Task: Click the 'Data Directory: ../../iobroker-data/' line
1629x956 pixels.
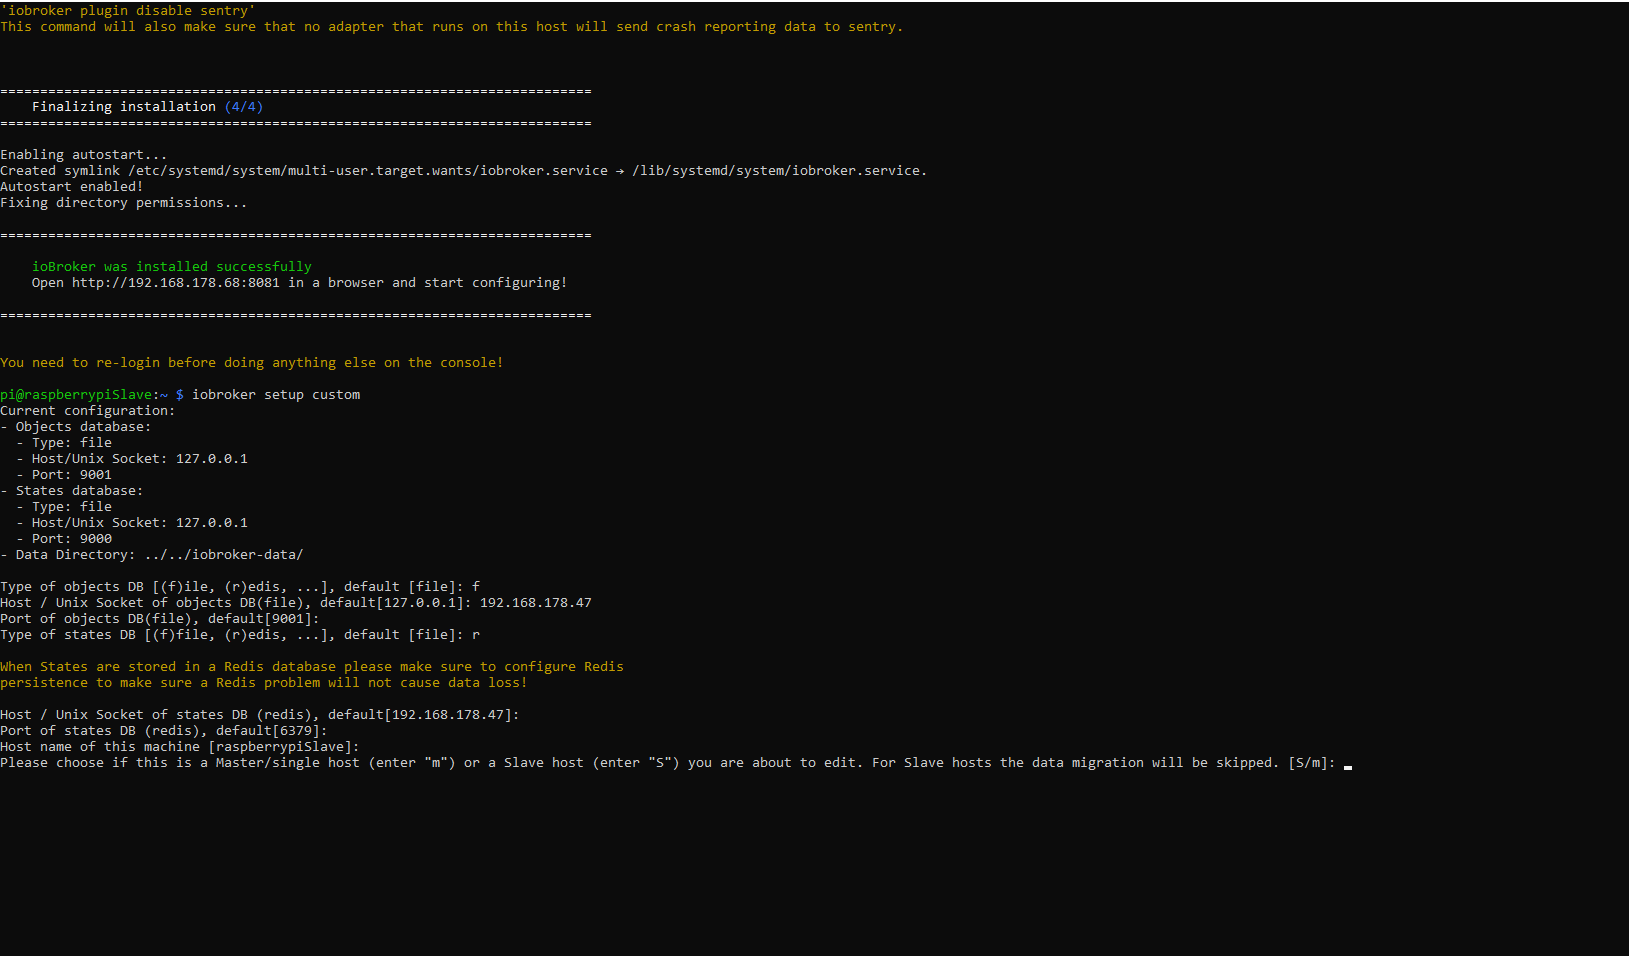Action: point(152,555)
